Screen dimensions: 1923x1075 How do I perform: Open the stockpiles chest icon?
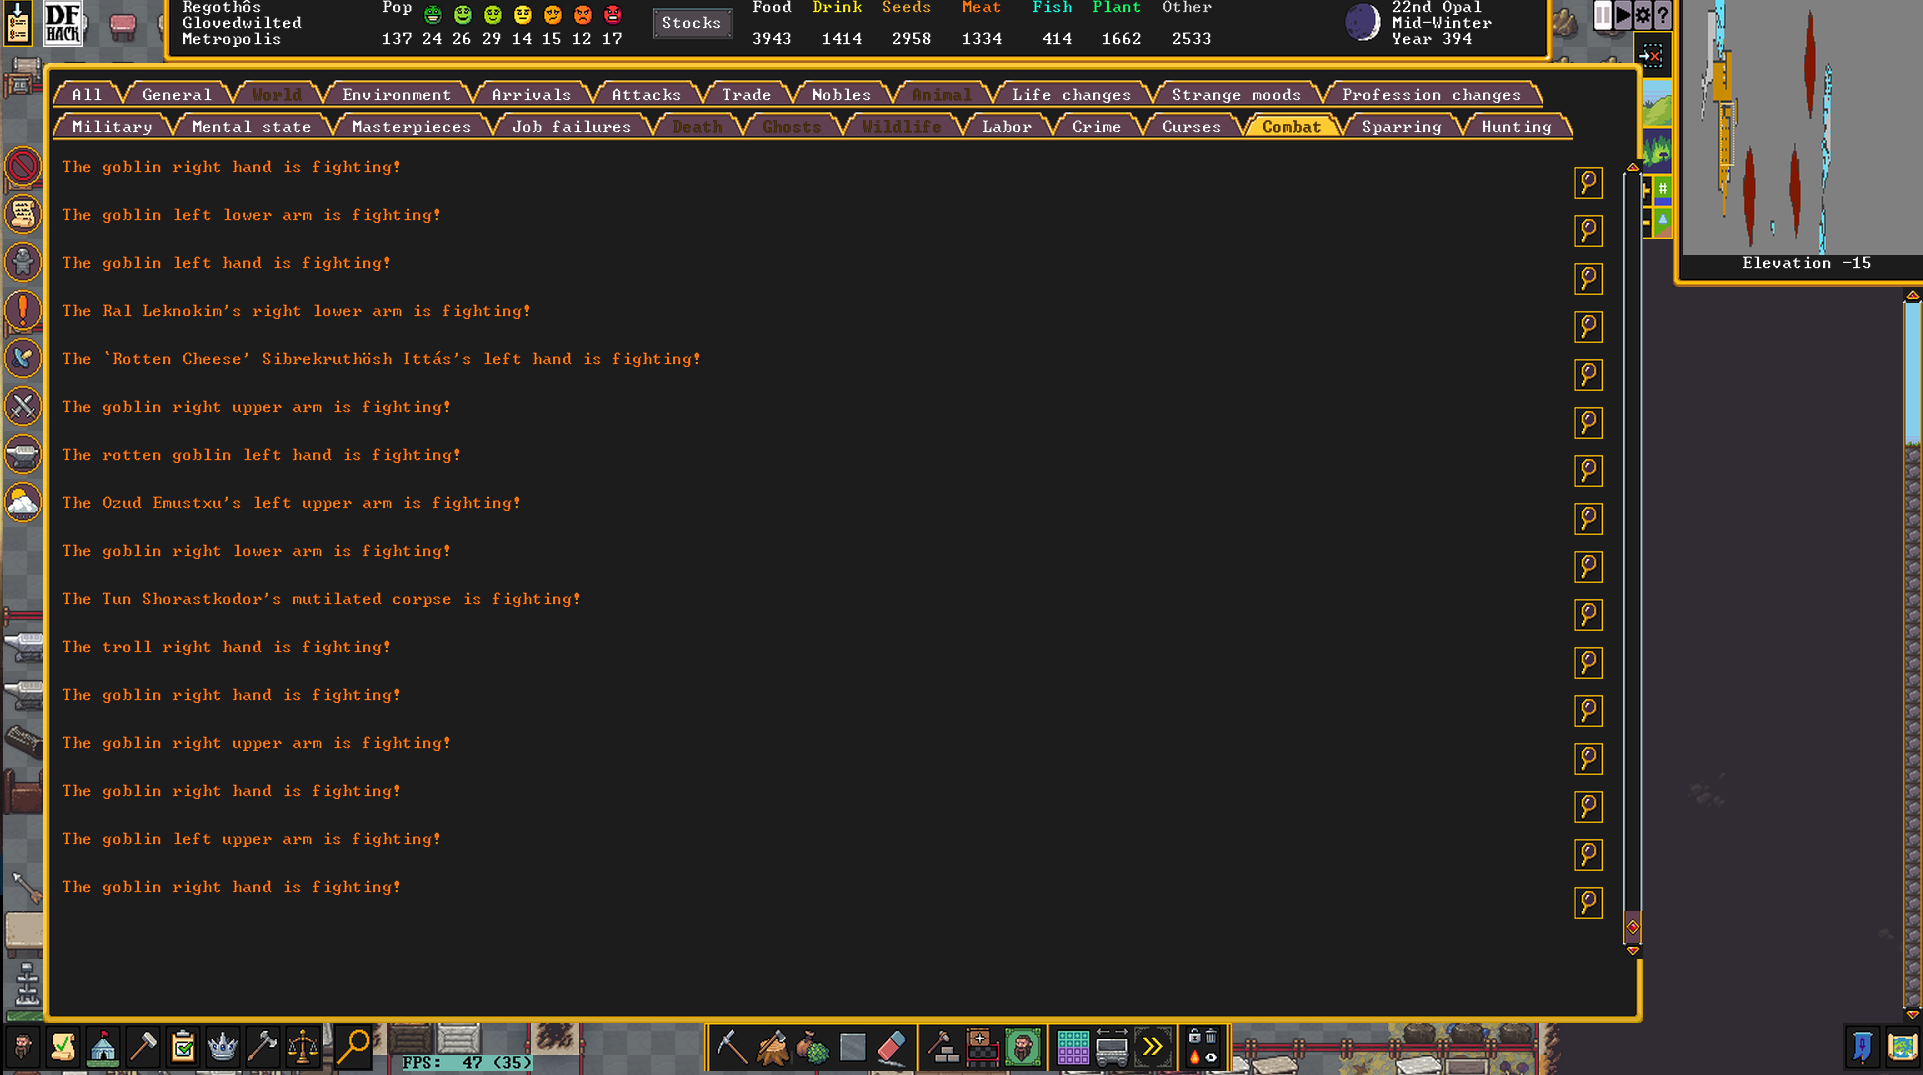pyautogui.click(x=983, y=1047)
